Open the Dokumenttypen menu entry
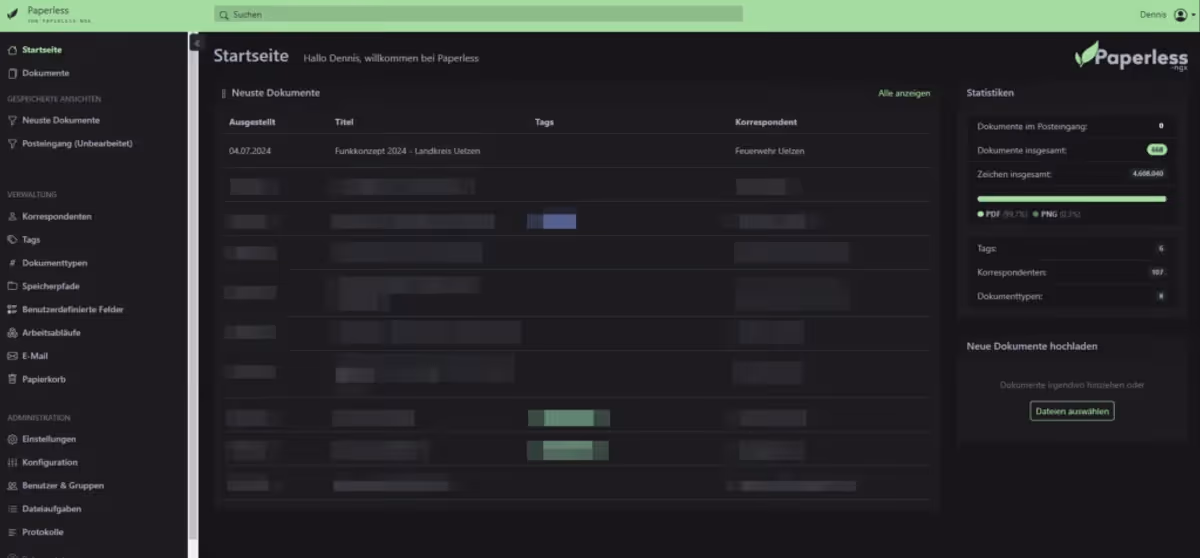Image resolution: width=1200 pixels, height=558 pixels. click(x=54, y=263)
